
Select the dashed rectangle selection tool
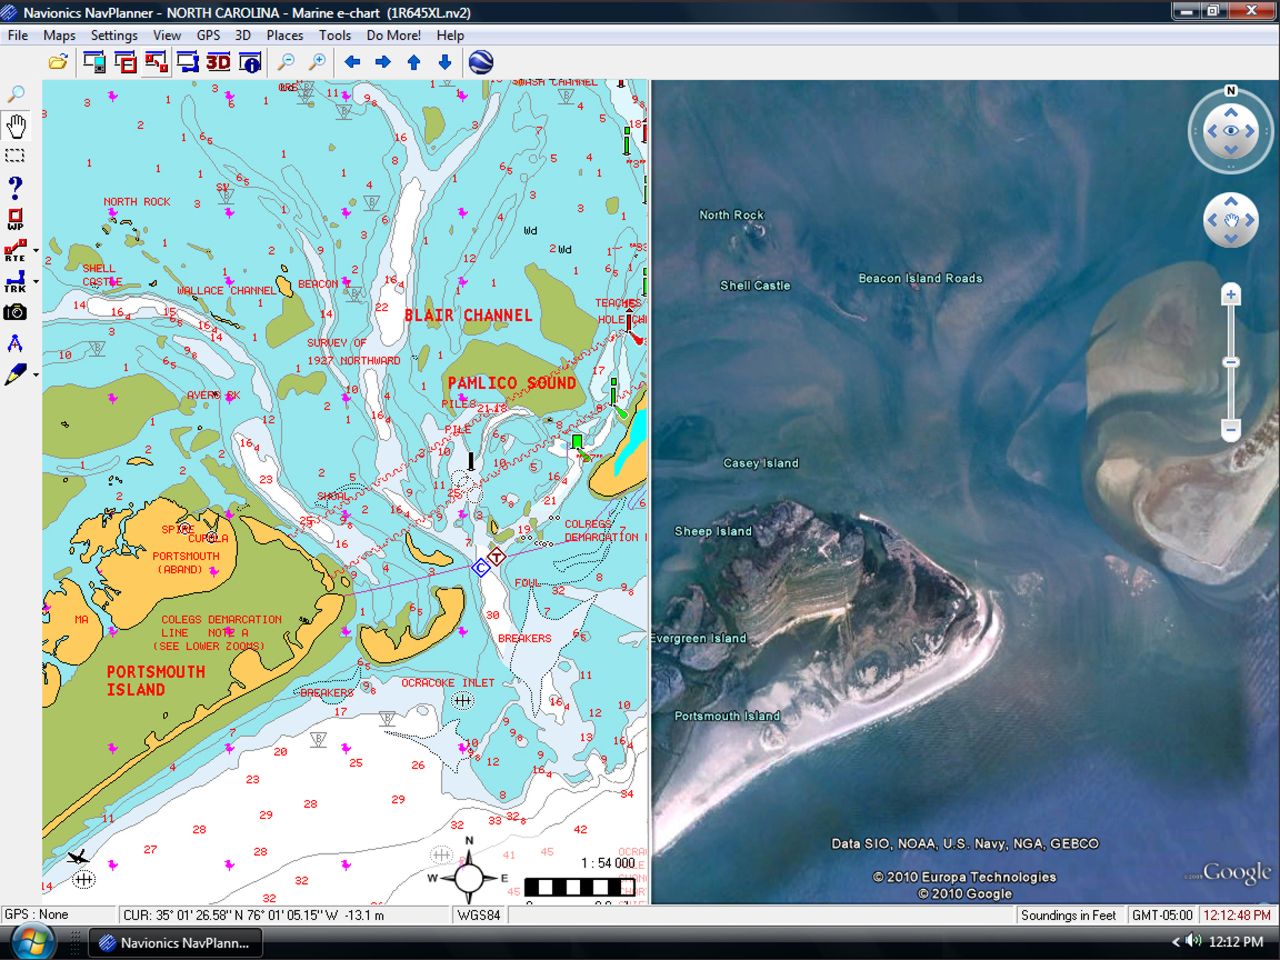click(15, 156)
